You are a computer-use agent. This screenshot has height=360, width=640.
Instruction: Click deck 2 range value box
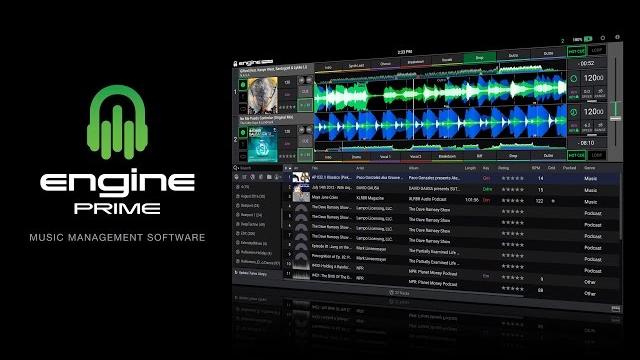click(600, 127)
